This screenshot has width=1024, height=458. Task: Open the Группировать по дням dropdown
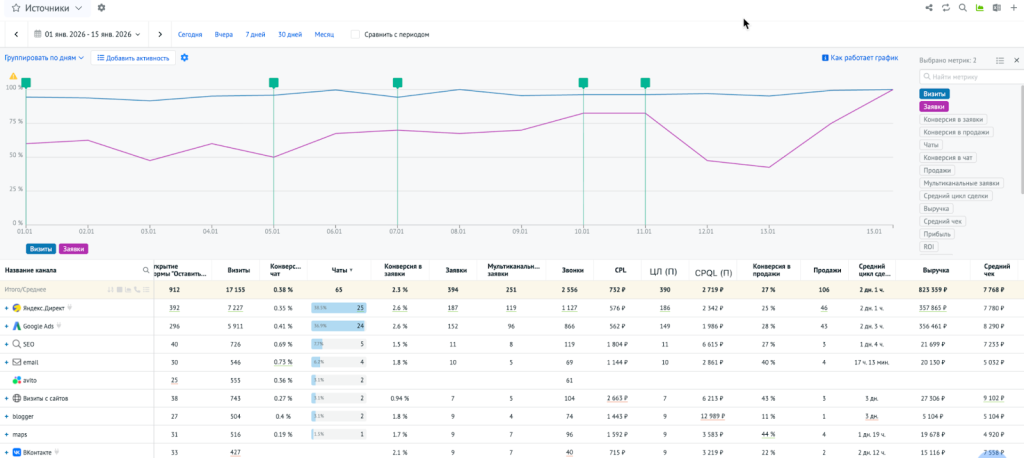pyautogui.click(x=44, y=58)
